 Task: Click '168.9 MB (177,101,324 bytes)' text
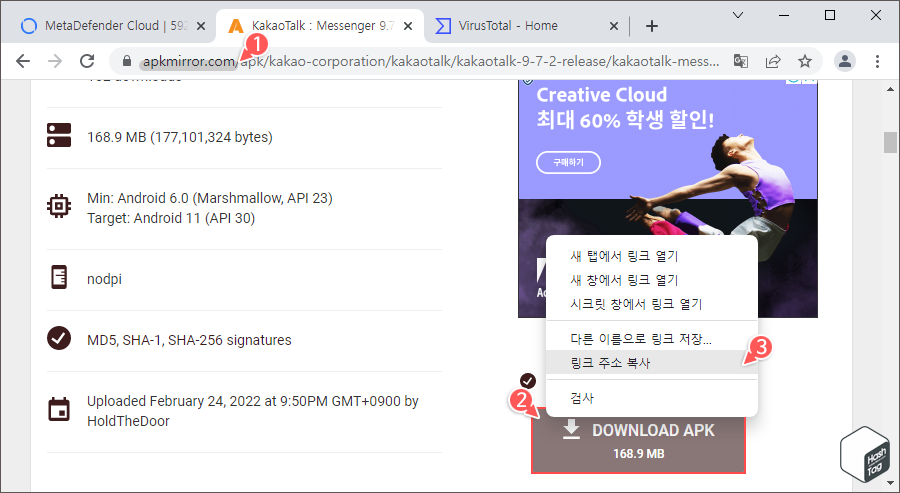pyautogui.click(x=180, y=138)
